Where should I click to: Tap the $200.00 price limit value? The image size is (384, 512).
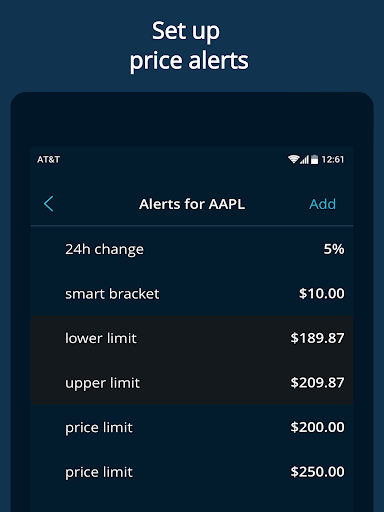pos(317,427)
